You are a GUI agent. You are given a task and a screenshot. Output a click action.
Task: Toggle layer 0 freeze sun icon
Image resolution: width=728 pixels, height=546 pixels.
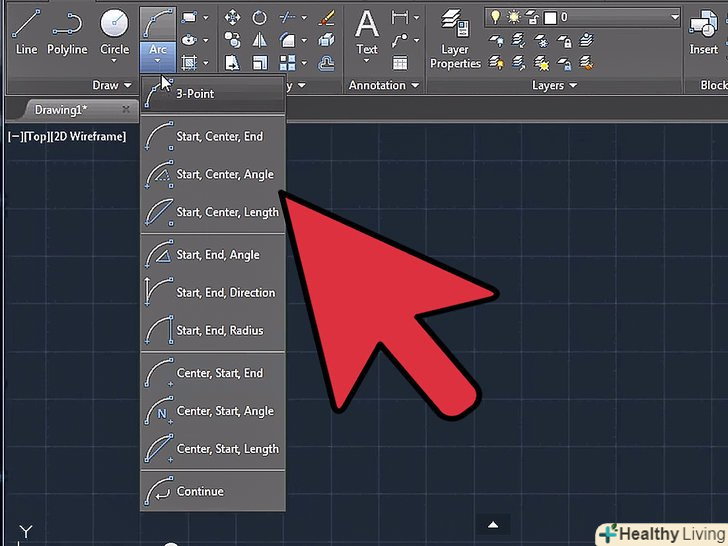(x=514, y=18)
